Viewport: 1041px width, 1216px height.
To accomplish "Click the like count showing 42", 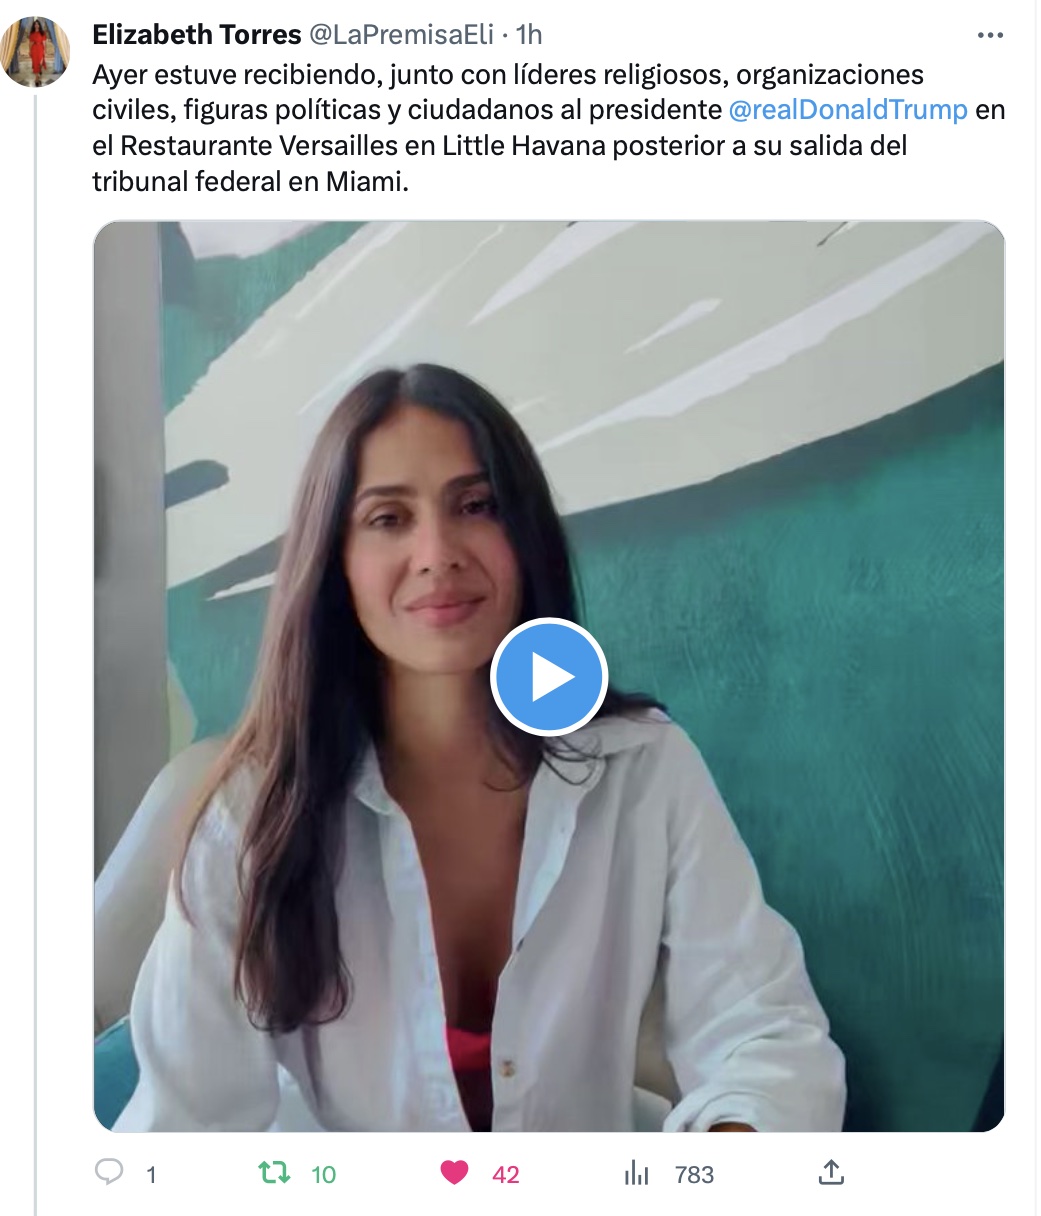I will pos(506,1174).
